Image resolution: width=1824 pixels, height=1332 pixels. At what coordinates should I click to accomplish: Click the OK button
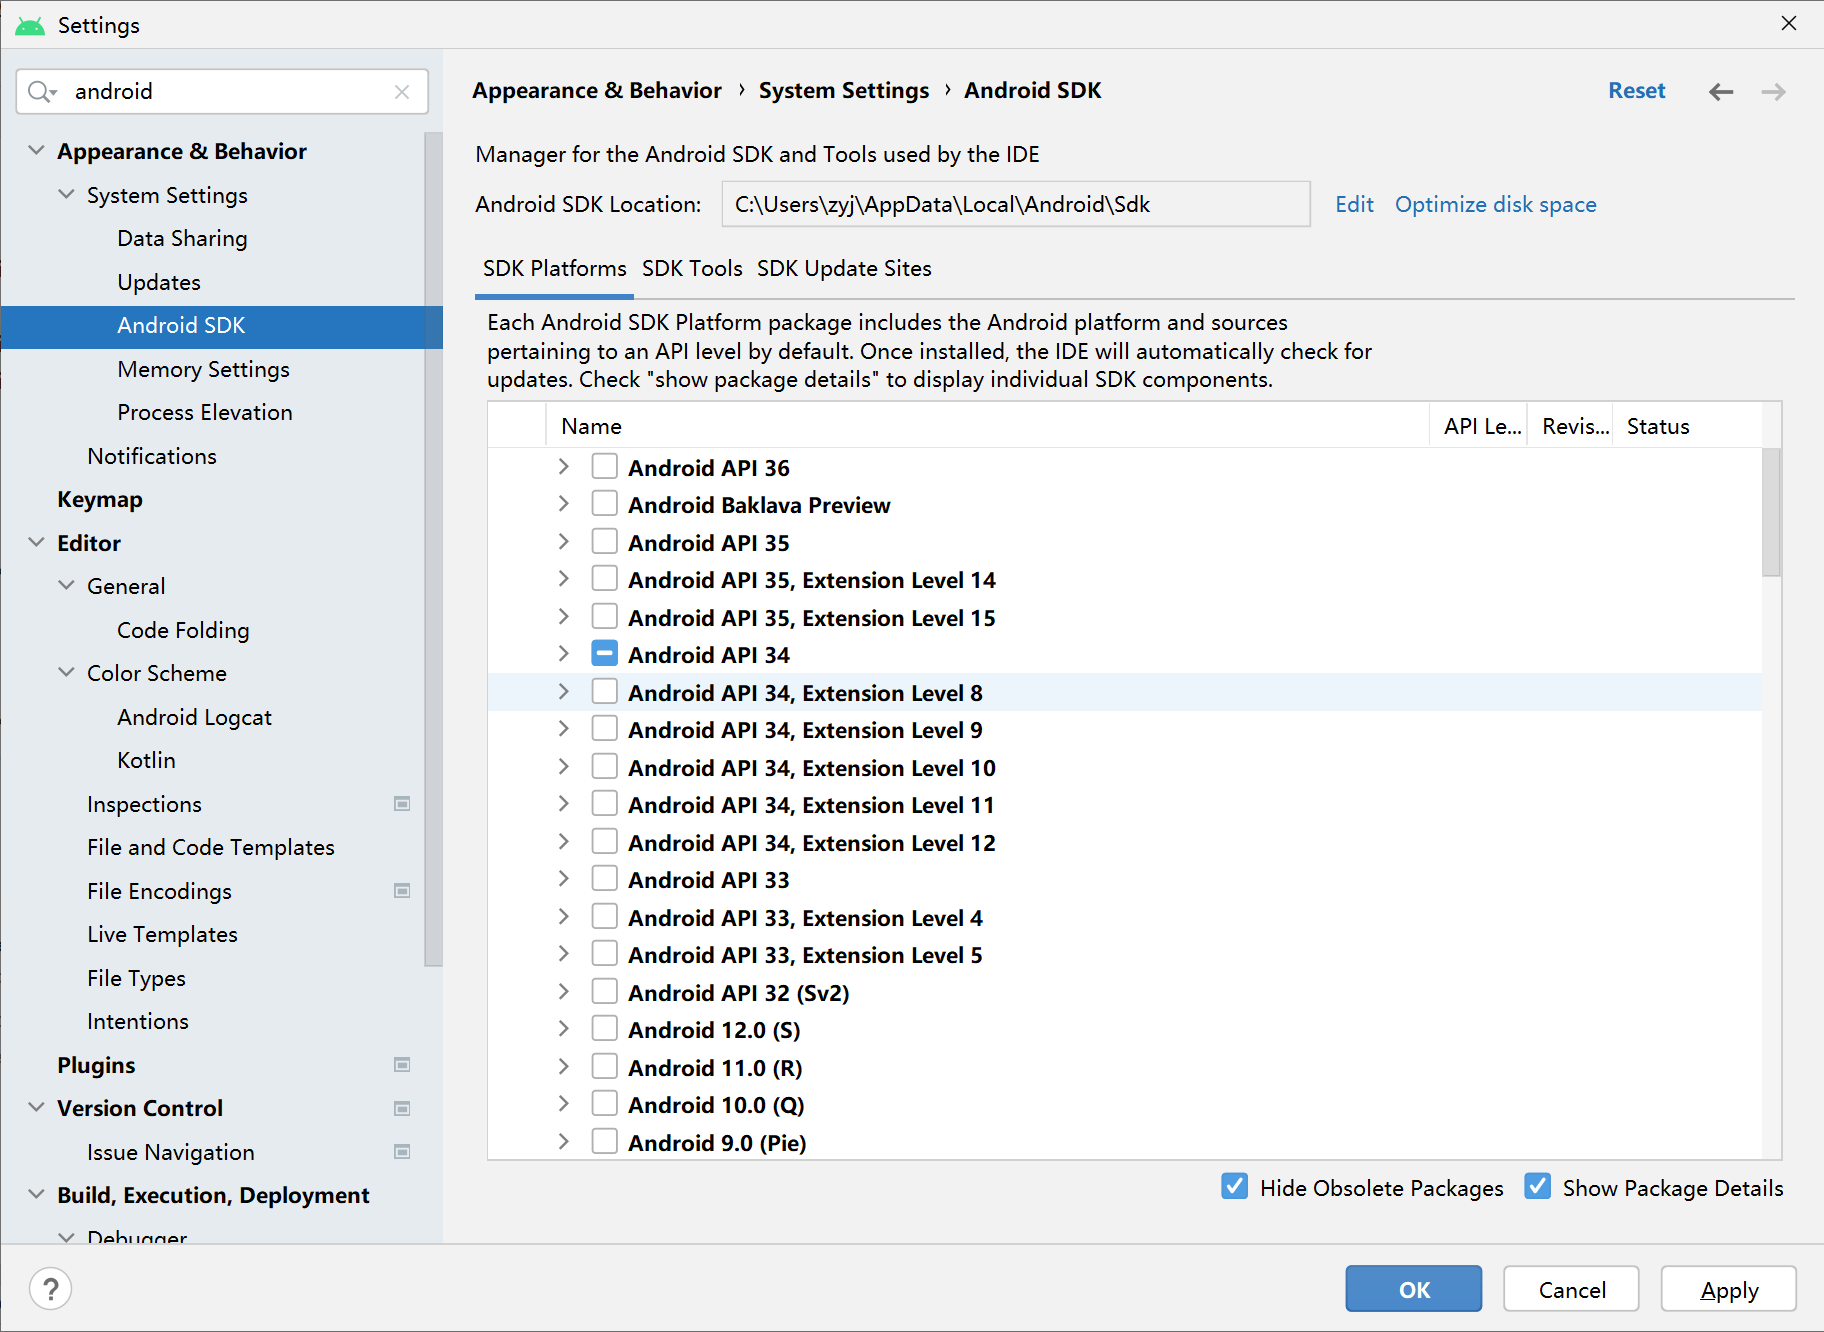point(1414,1289)
